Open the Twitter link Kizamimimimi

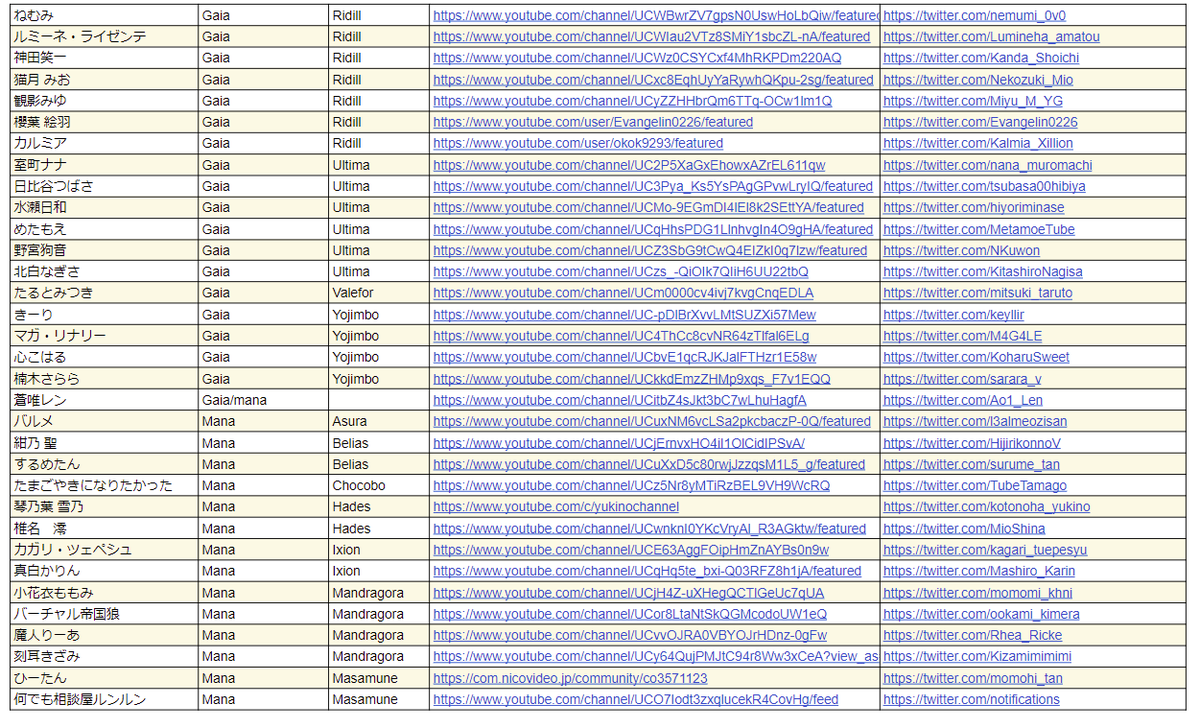978,657
